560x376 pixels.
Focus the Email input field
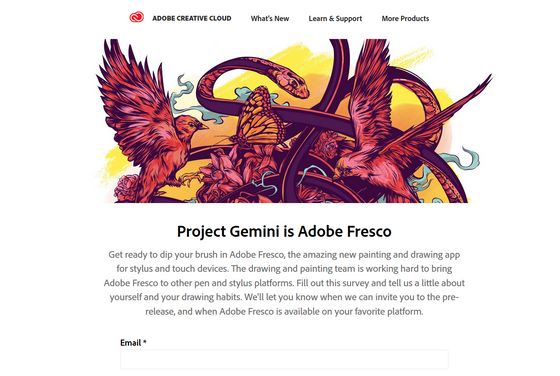pyautogui.click(x=284, y=359)
